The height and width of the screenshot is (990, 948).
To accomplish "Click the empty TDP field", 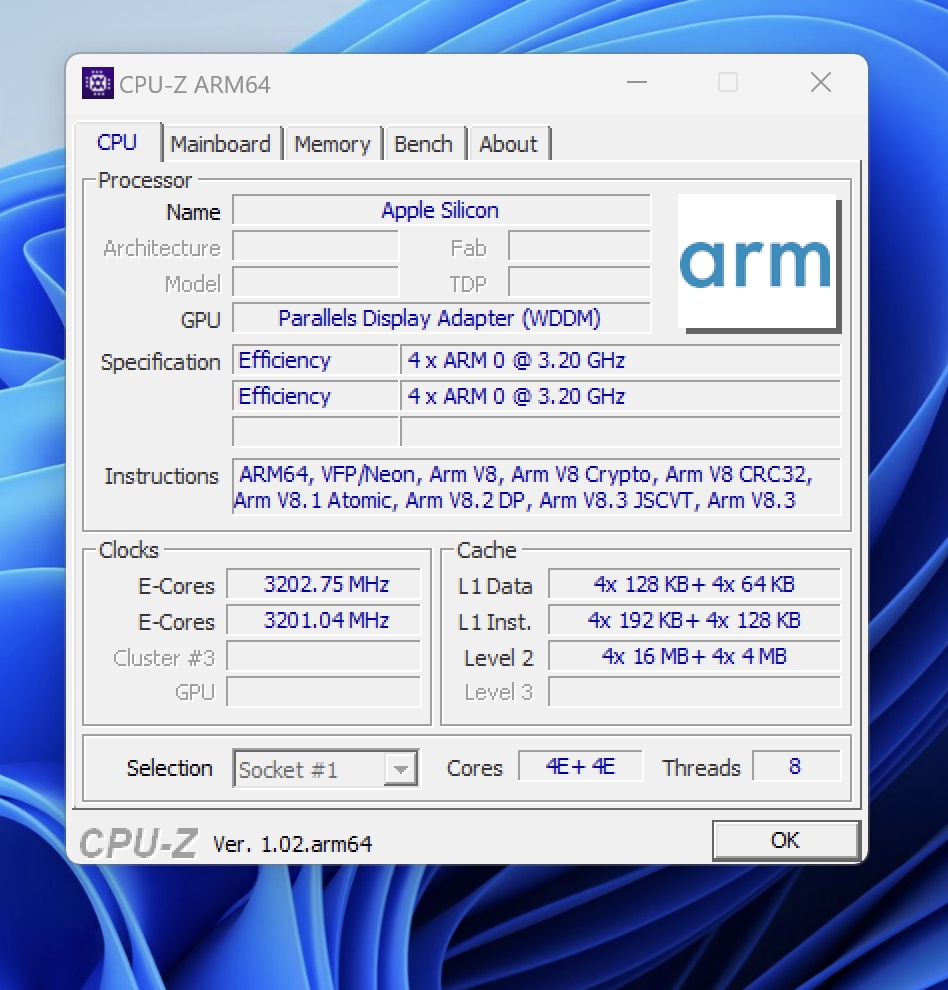I will pos(580,282).
